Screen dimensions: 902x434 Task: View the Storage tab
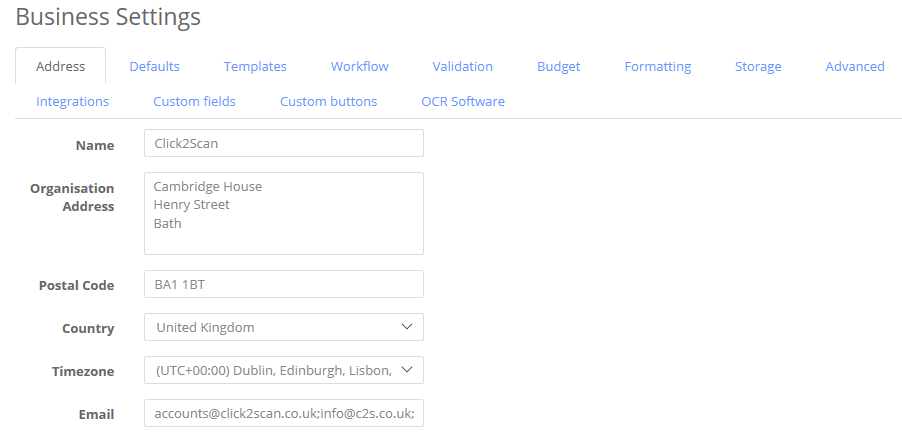(758, 66)
